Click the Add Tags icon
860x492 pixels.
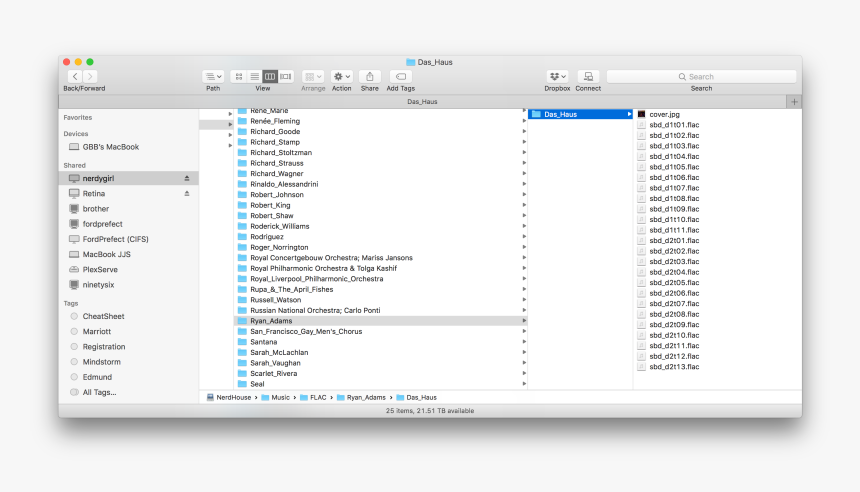pos(401,77)
